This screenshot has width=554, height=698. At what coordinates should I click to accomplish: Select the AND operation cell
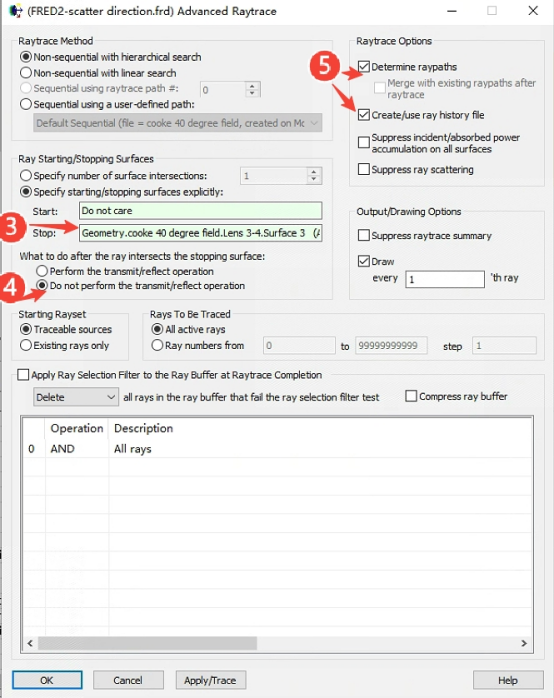click(x=62, y=448)
